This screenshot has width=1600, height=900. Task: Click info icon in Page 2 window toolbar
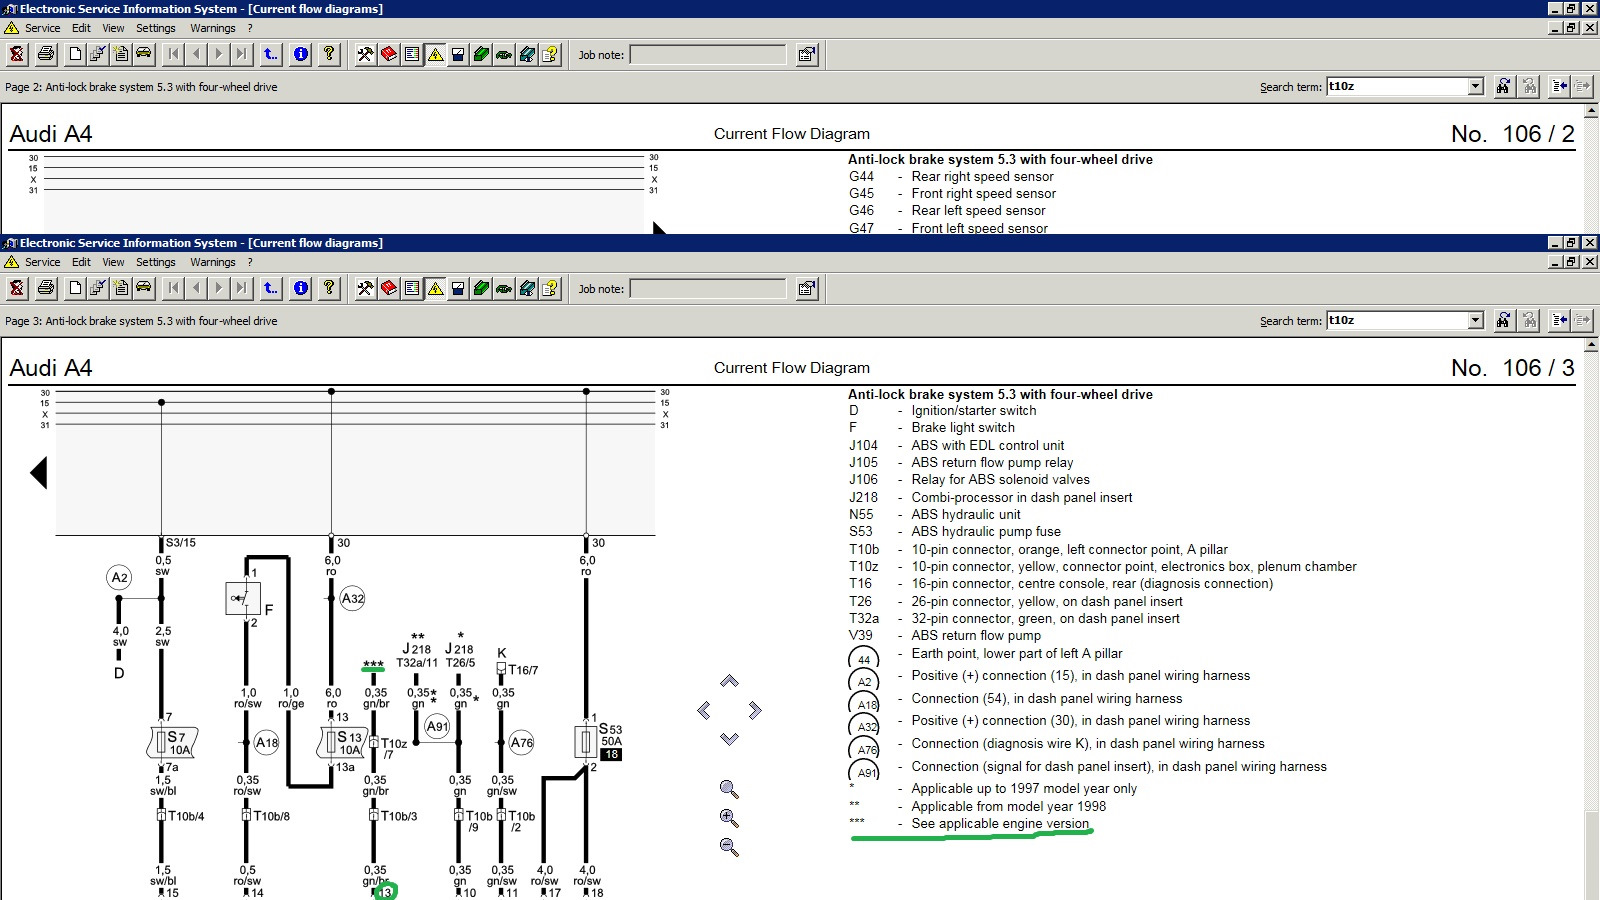300,55
